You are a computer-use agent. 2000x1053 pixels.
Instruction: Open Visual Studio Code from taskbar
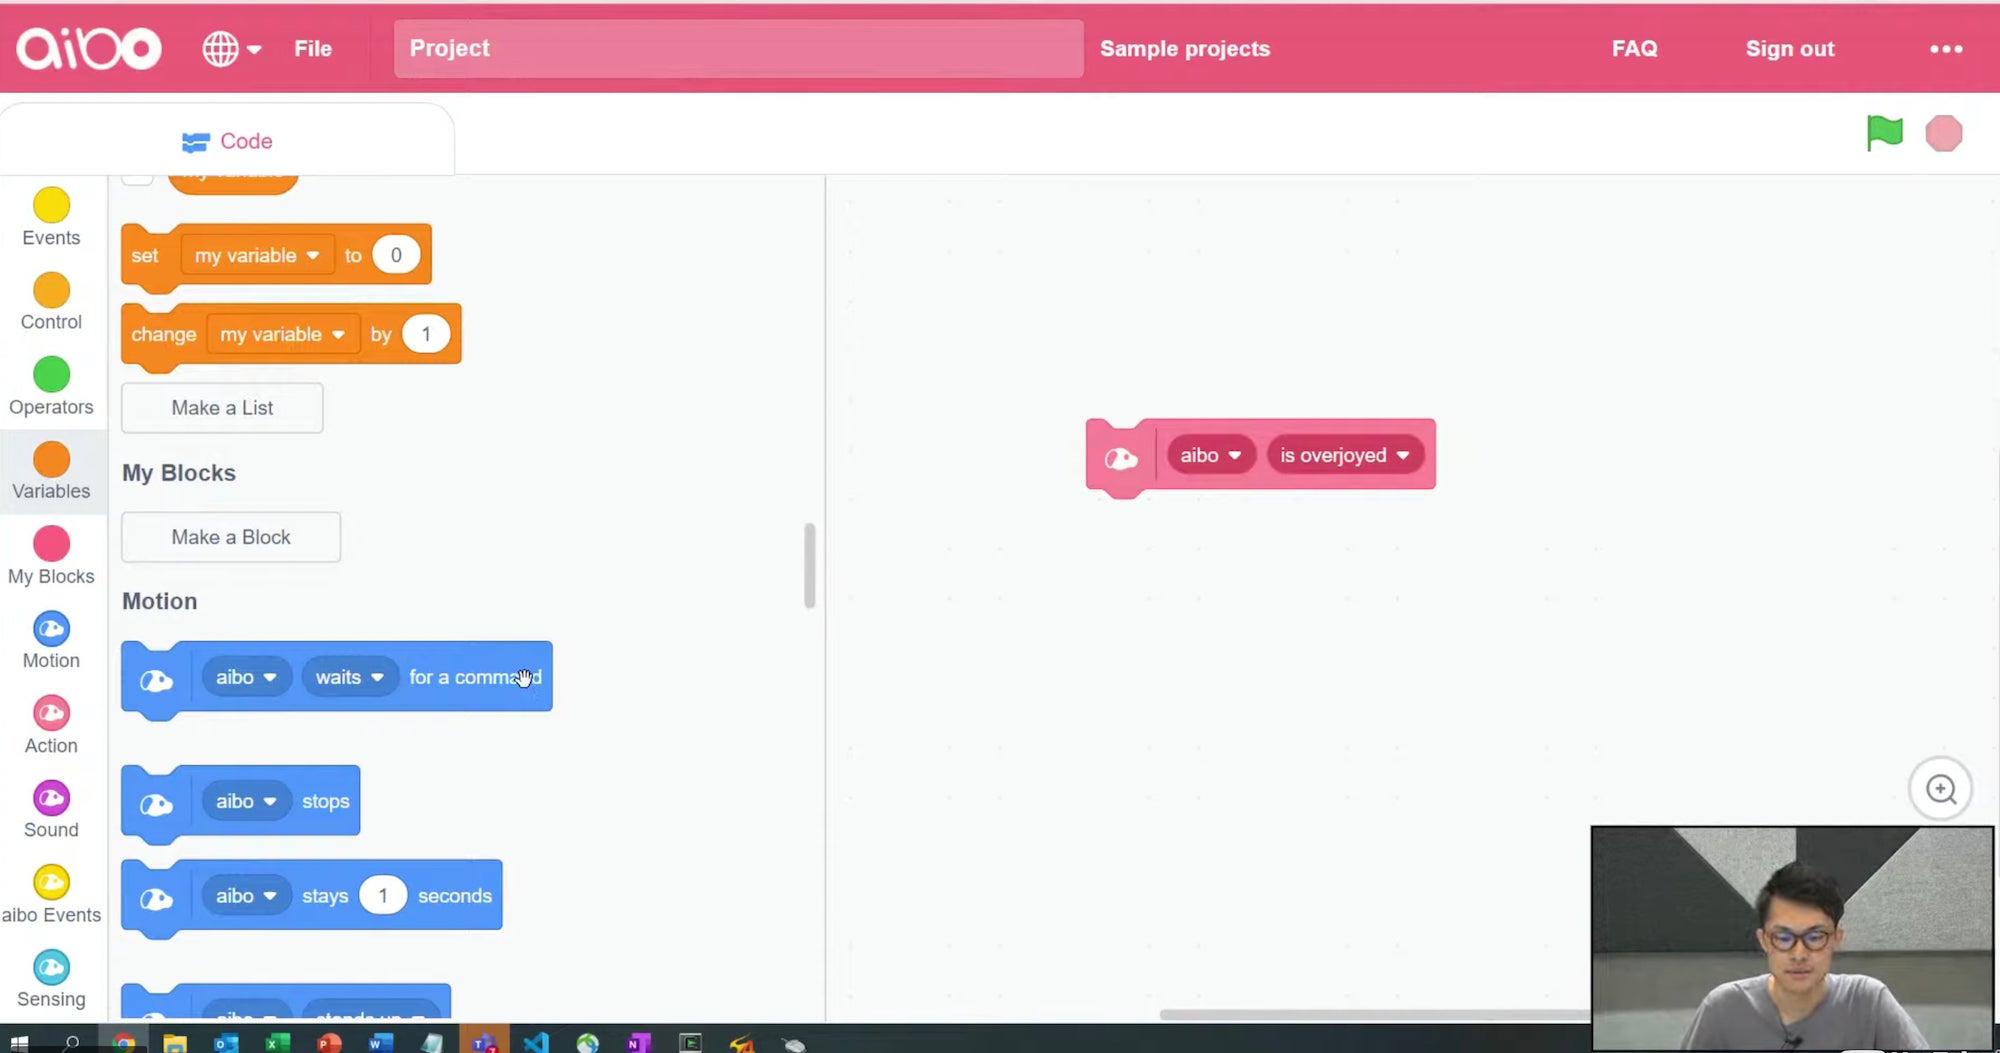[536, 1043]
